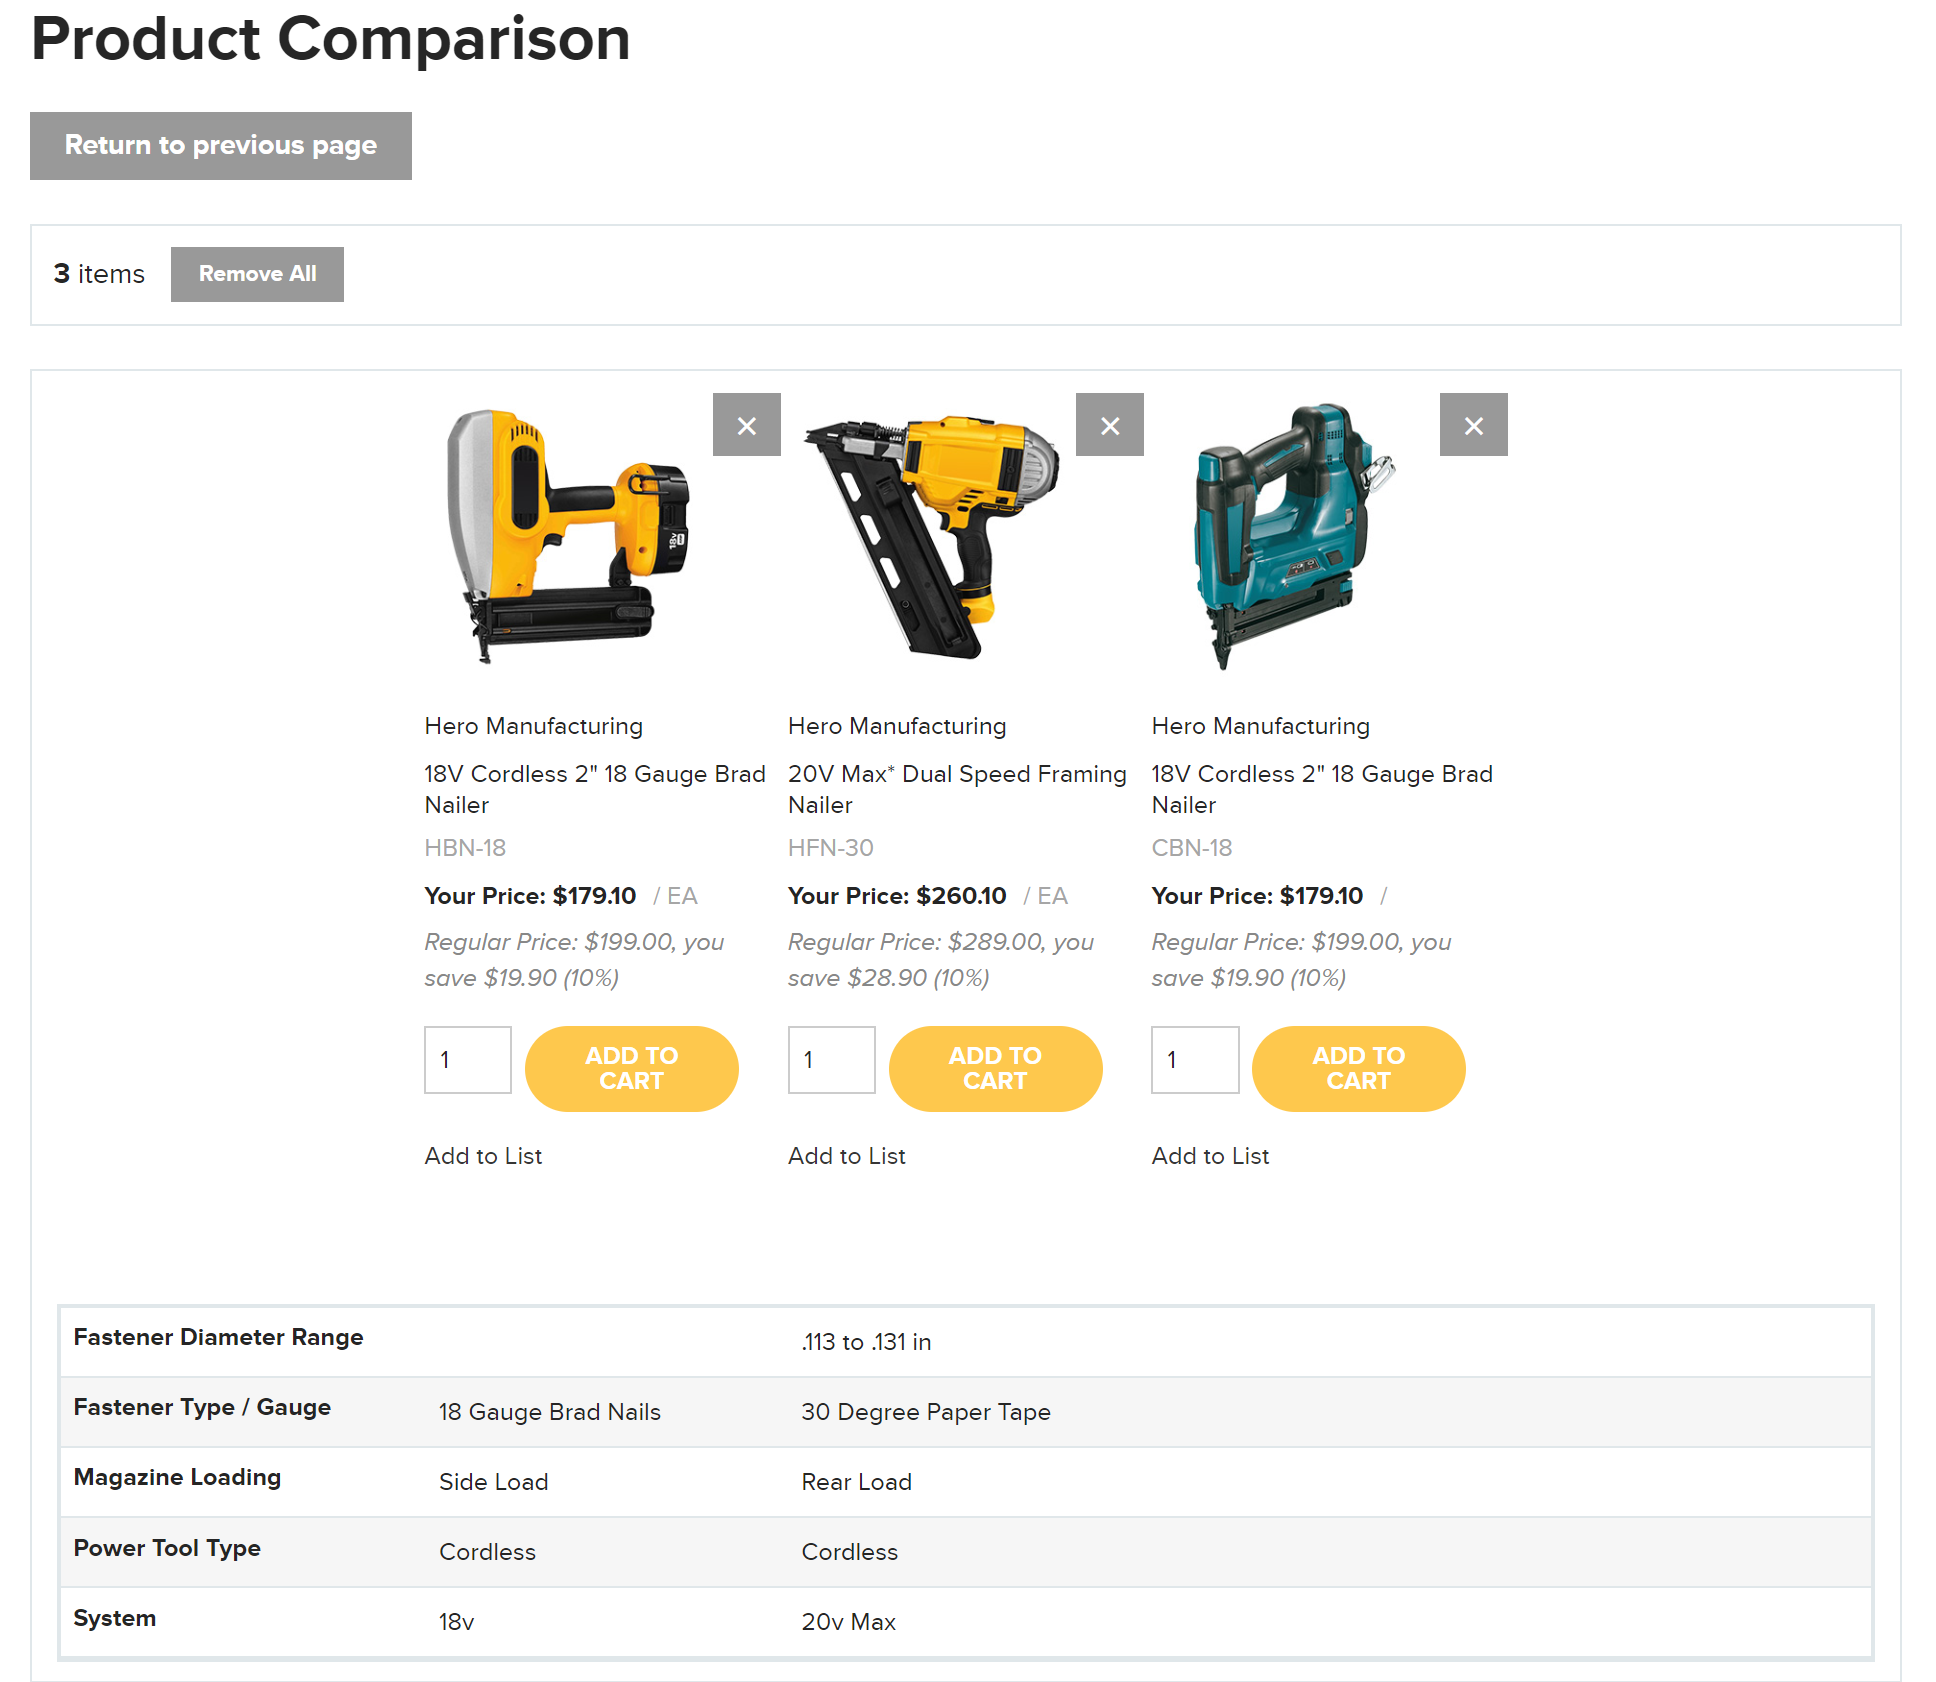This screenshot has width=1936, height=1682.
Task: Focus quantity box for HFN-30 nailer
Action: [831, 1060]
